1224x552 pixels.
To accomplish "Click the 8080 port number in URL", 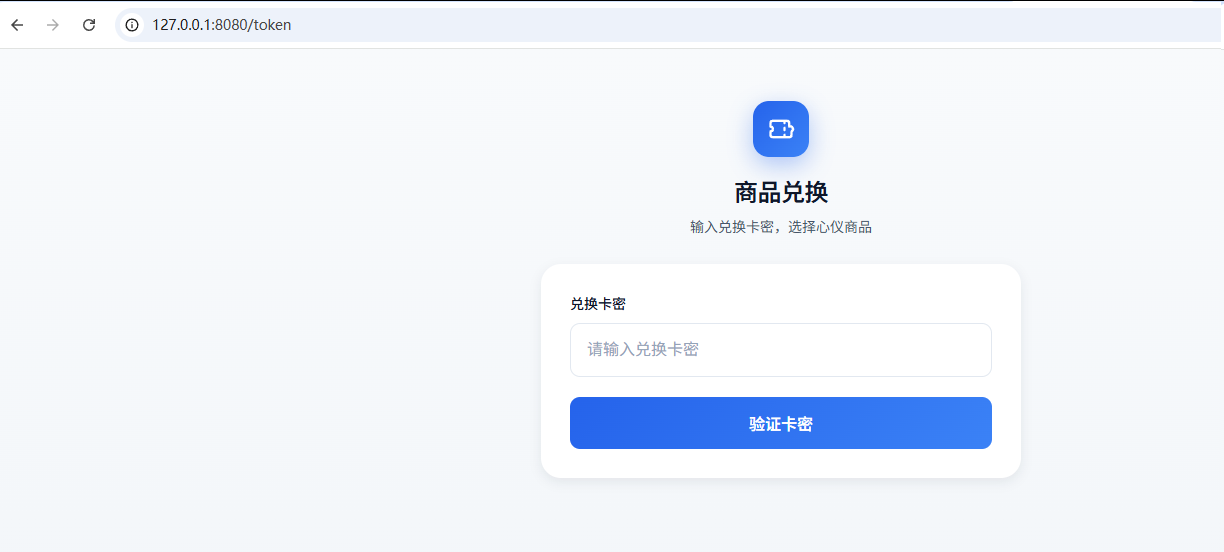I will 232,25.
